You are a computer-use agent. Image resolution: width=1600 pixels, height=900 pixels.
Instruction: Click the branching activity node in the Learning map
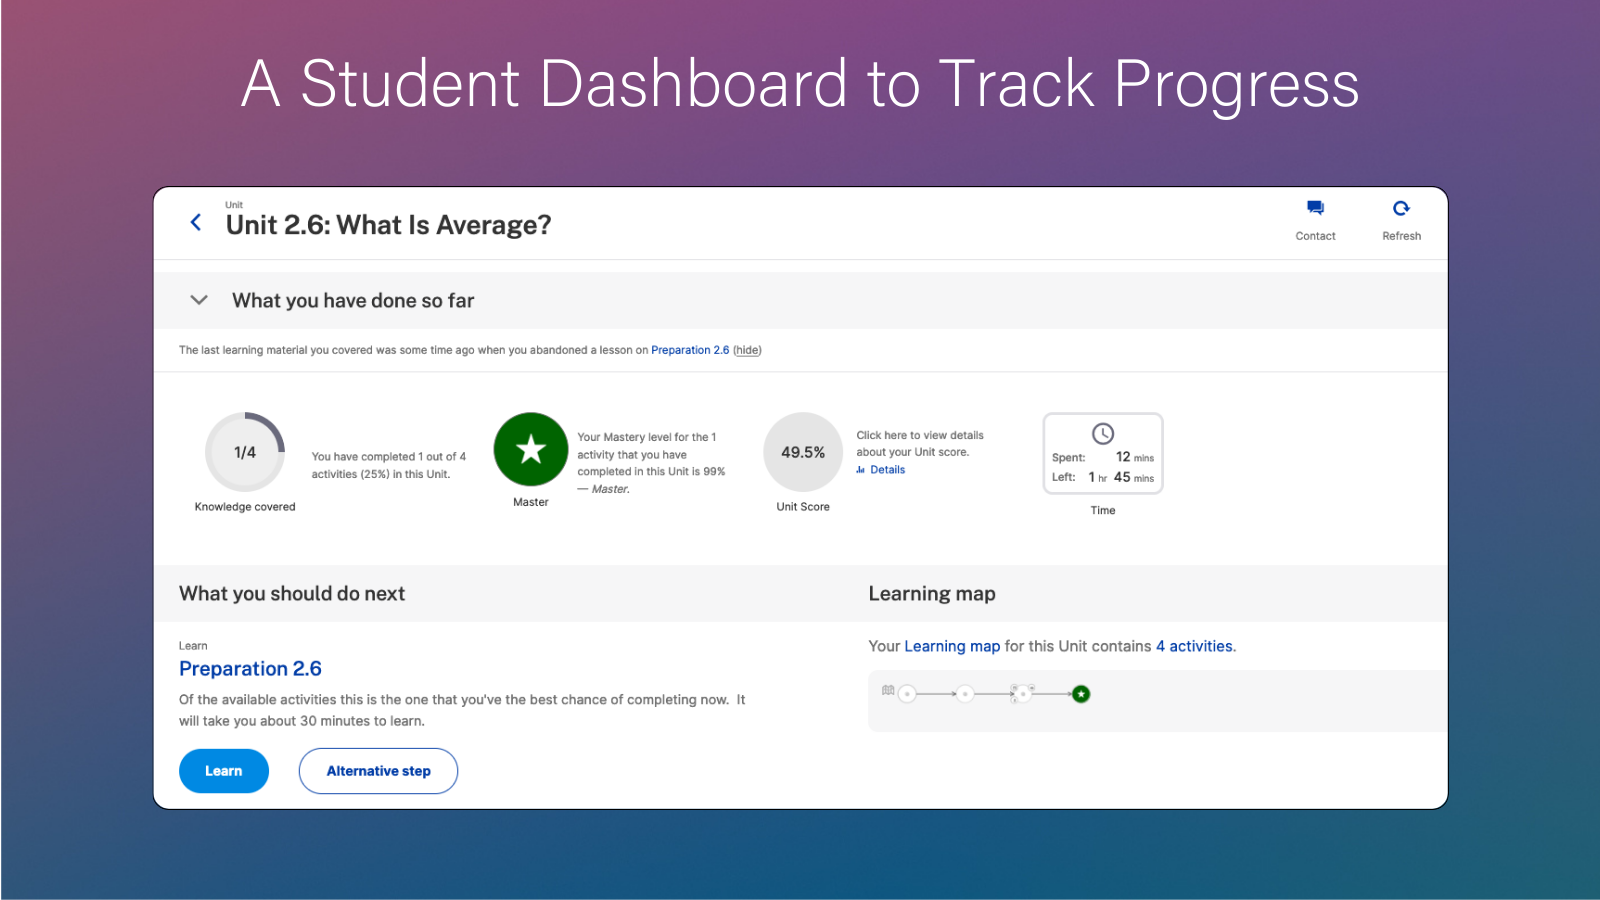point(1024,694)
